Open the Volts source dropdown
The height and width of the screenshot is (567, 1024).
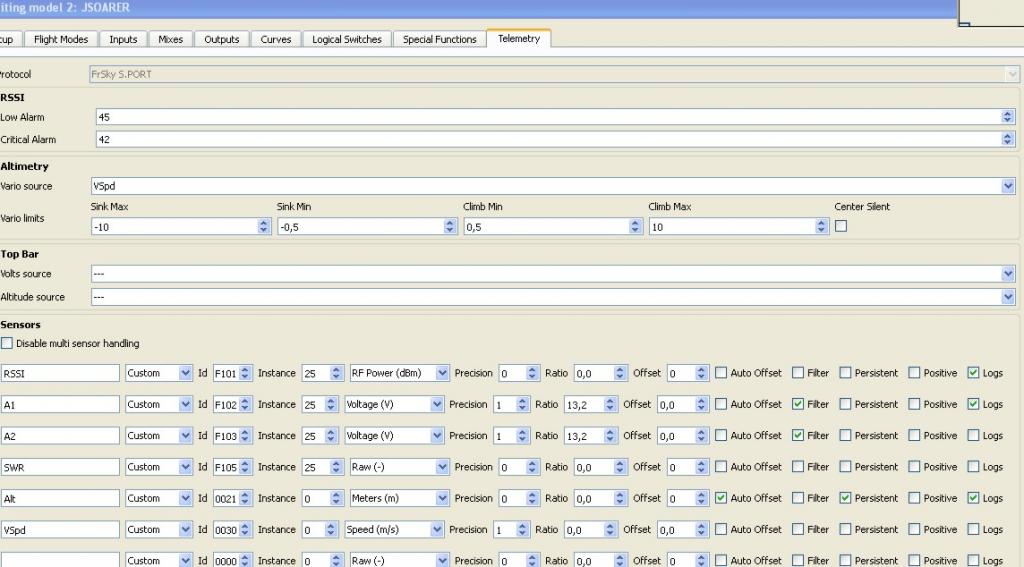click(1008, 274)
